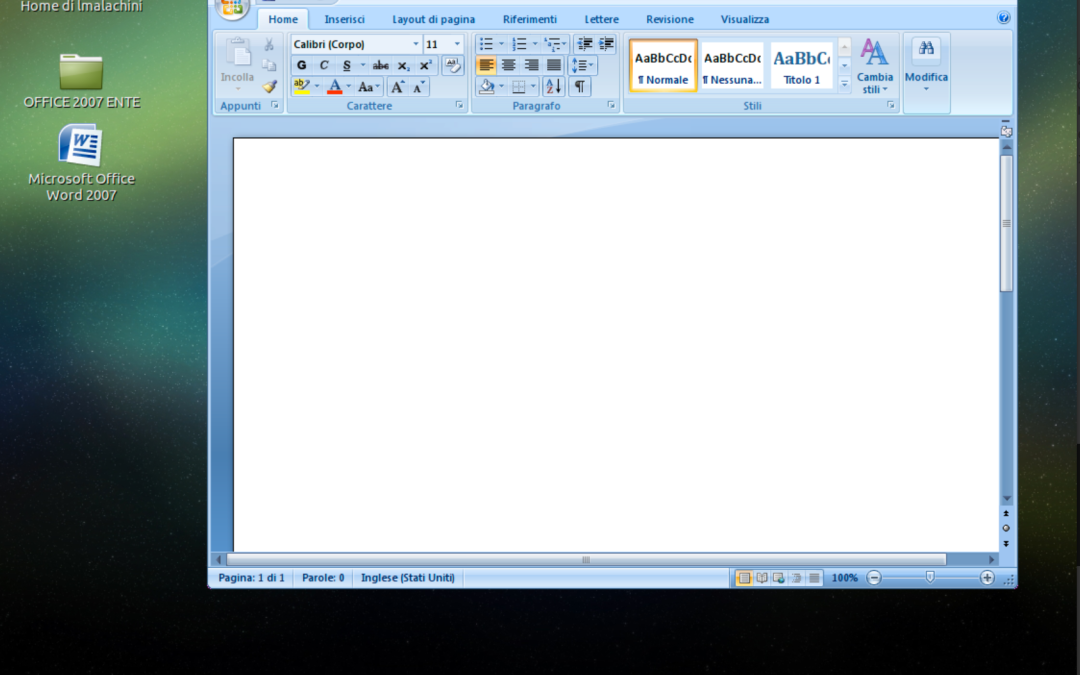Open Modifica binoculars icon
The image size is (1080, 675).
coord(926,48)
